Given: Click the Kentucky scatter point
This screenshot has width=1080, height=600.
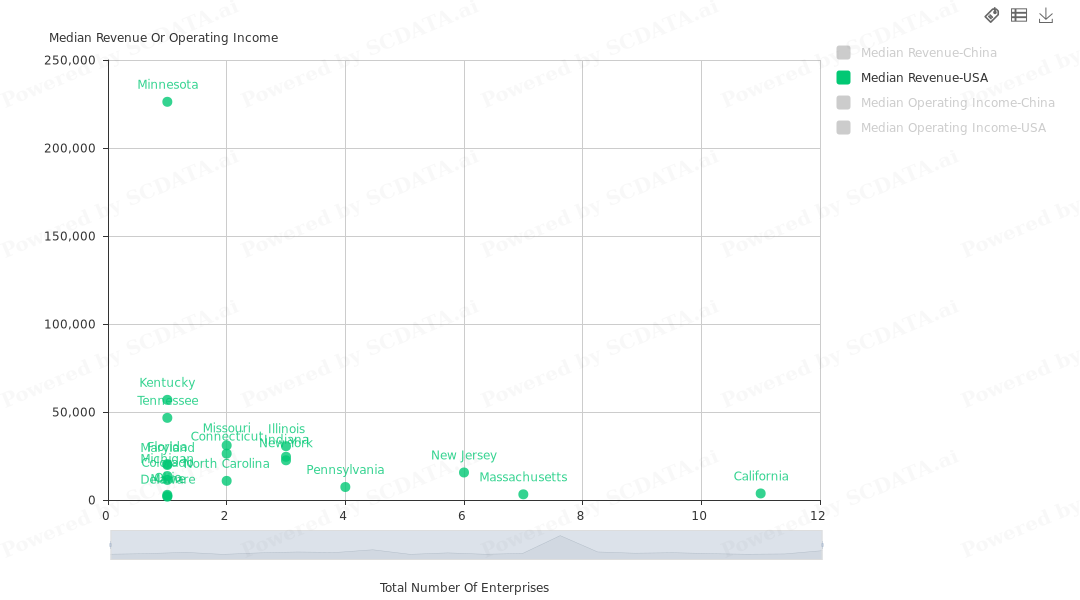Looking at the screenshot, I should click(167, 400).
